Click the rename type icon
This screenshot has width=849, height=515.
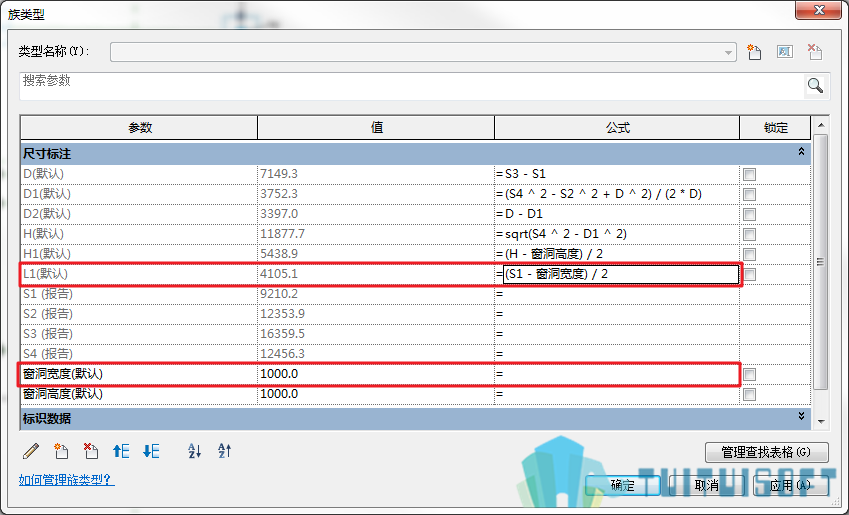tap(785, 52)
